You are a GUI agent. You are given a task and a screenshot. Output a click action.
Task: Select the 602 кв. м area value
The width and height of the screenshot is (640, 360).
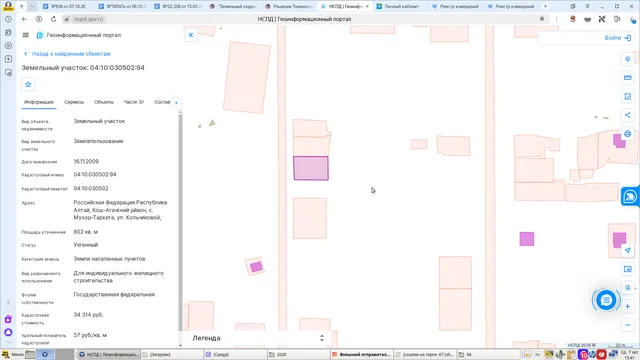[x=85, y=232]
